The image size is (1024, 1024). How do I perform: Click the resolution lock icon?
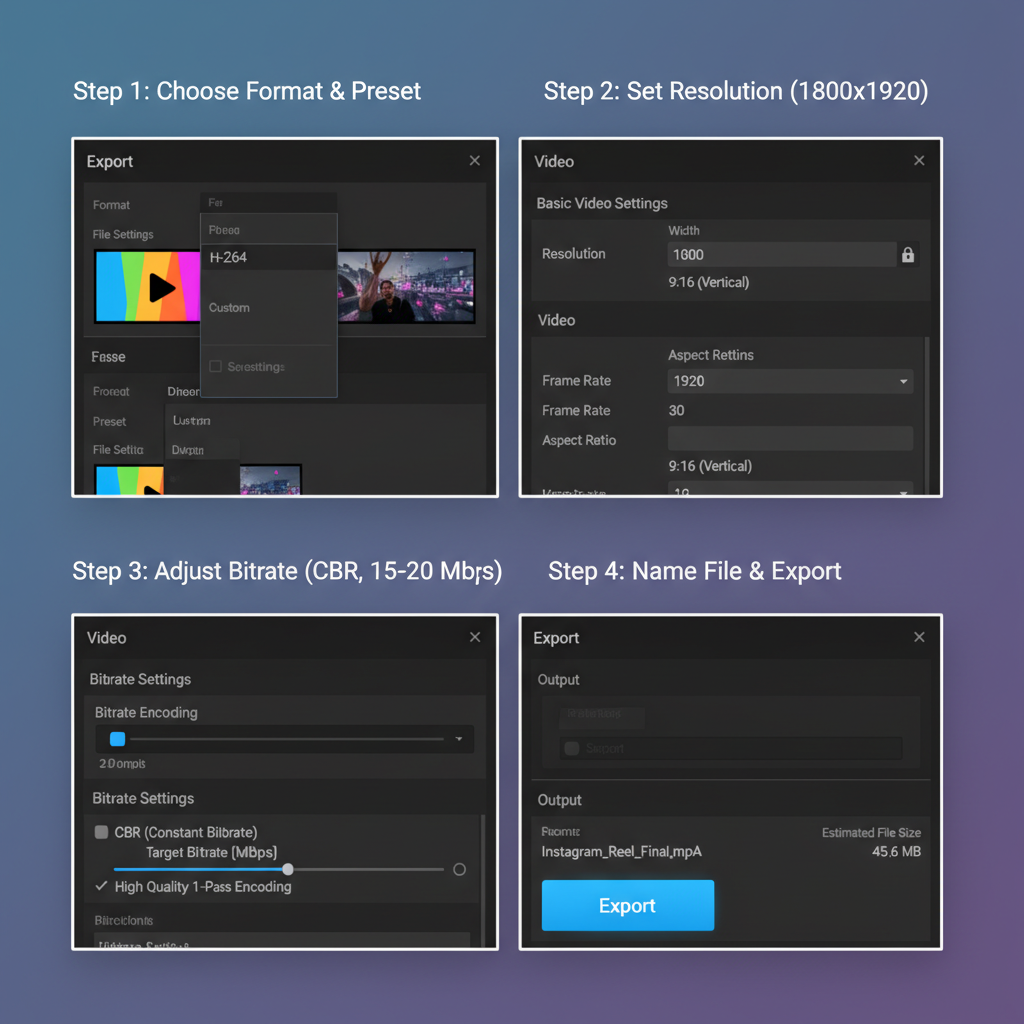pyautogui.click(x=908, y=255)
